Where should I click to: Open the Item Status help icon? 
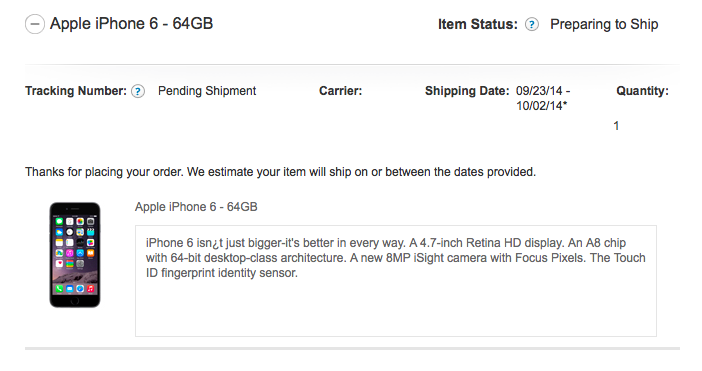click(x=531, y=24)
